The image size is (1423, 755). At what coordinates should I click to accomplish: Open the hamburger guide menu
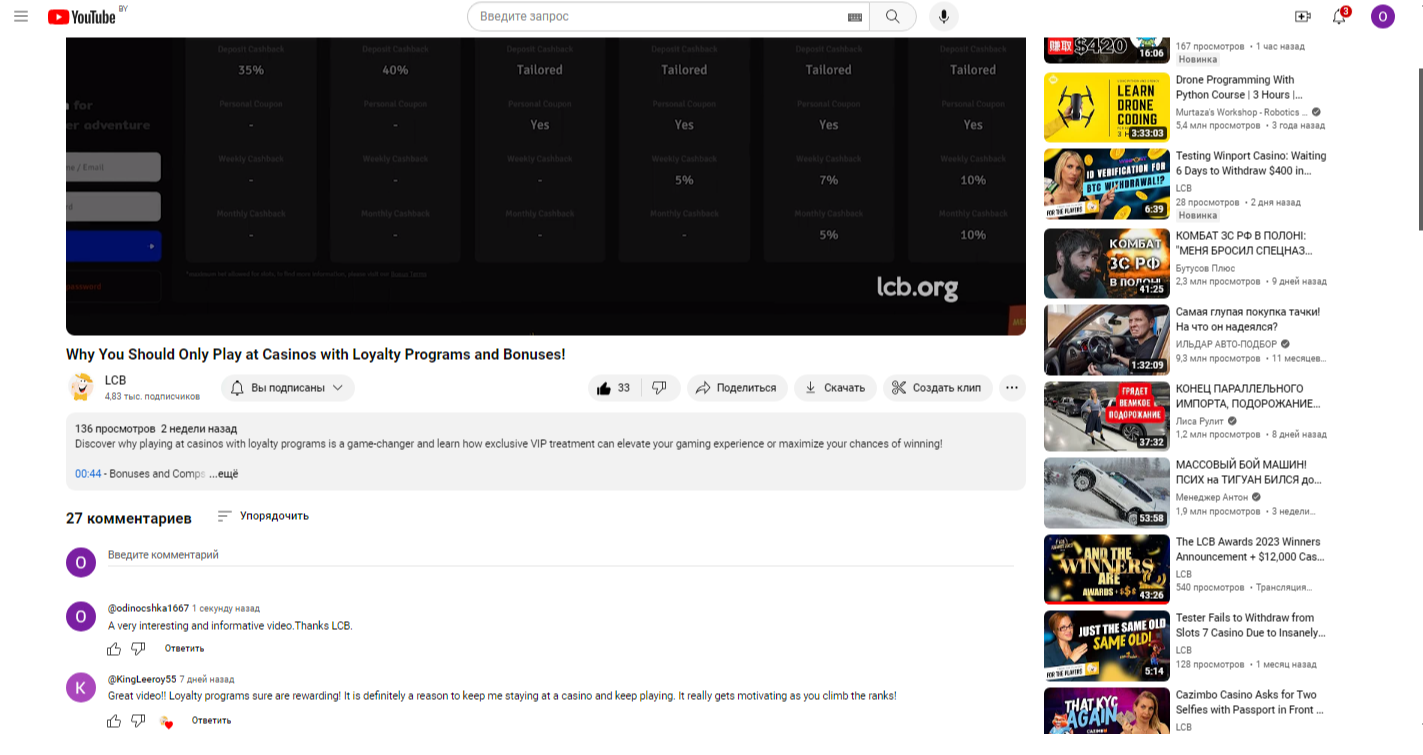[21, 16]
